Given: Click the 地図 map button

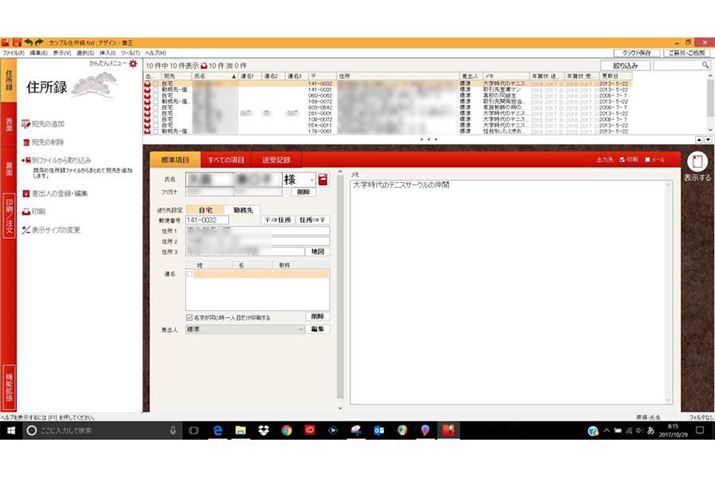Looking at the screenshot, I should click(317, 251).
